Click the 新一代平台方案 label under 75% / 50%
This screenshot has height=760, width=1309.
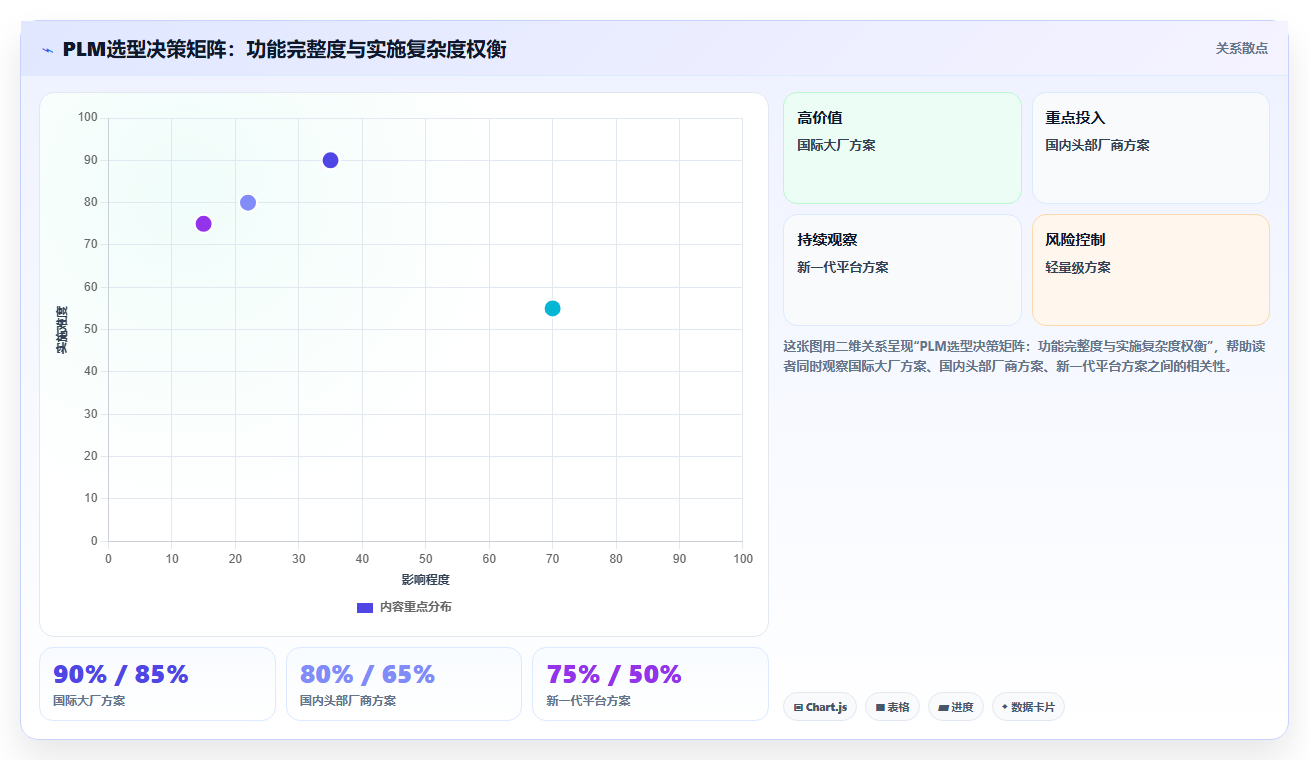pos(588,701)
